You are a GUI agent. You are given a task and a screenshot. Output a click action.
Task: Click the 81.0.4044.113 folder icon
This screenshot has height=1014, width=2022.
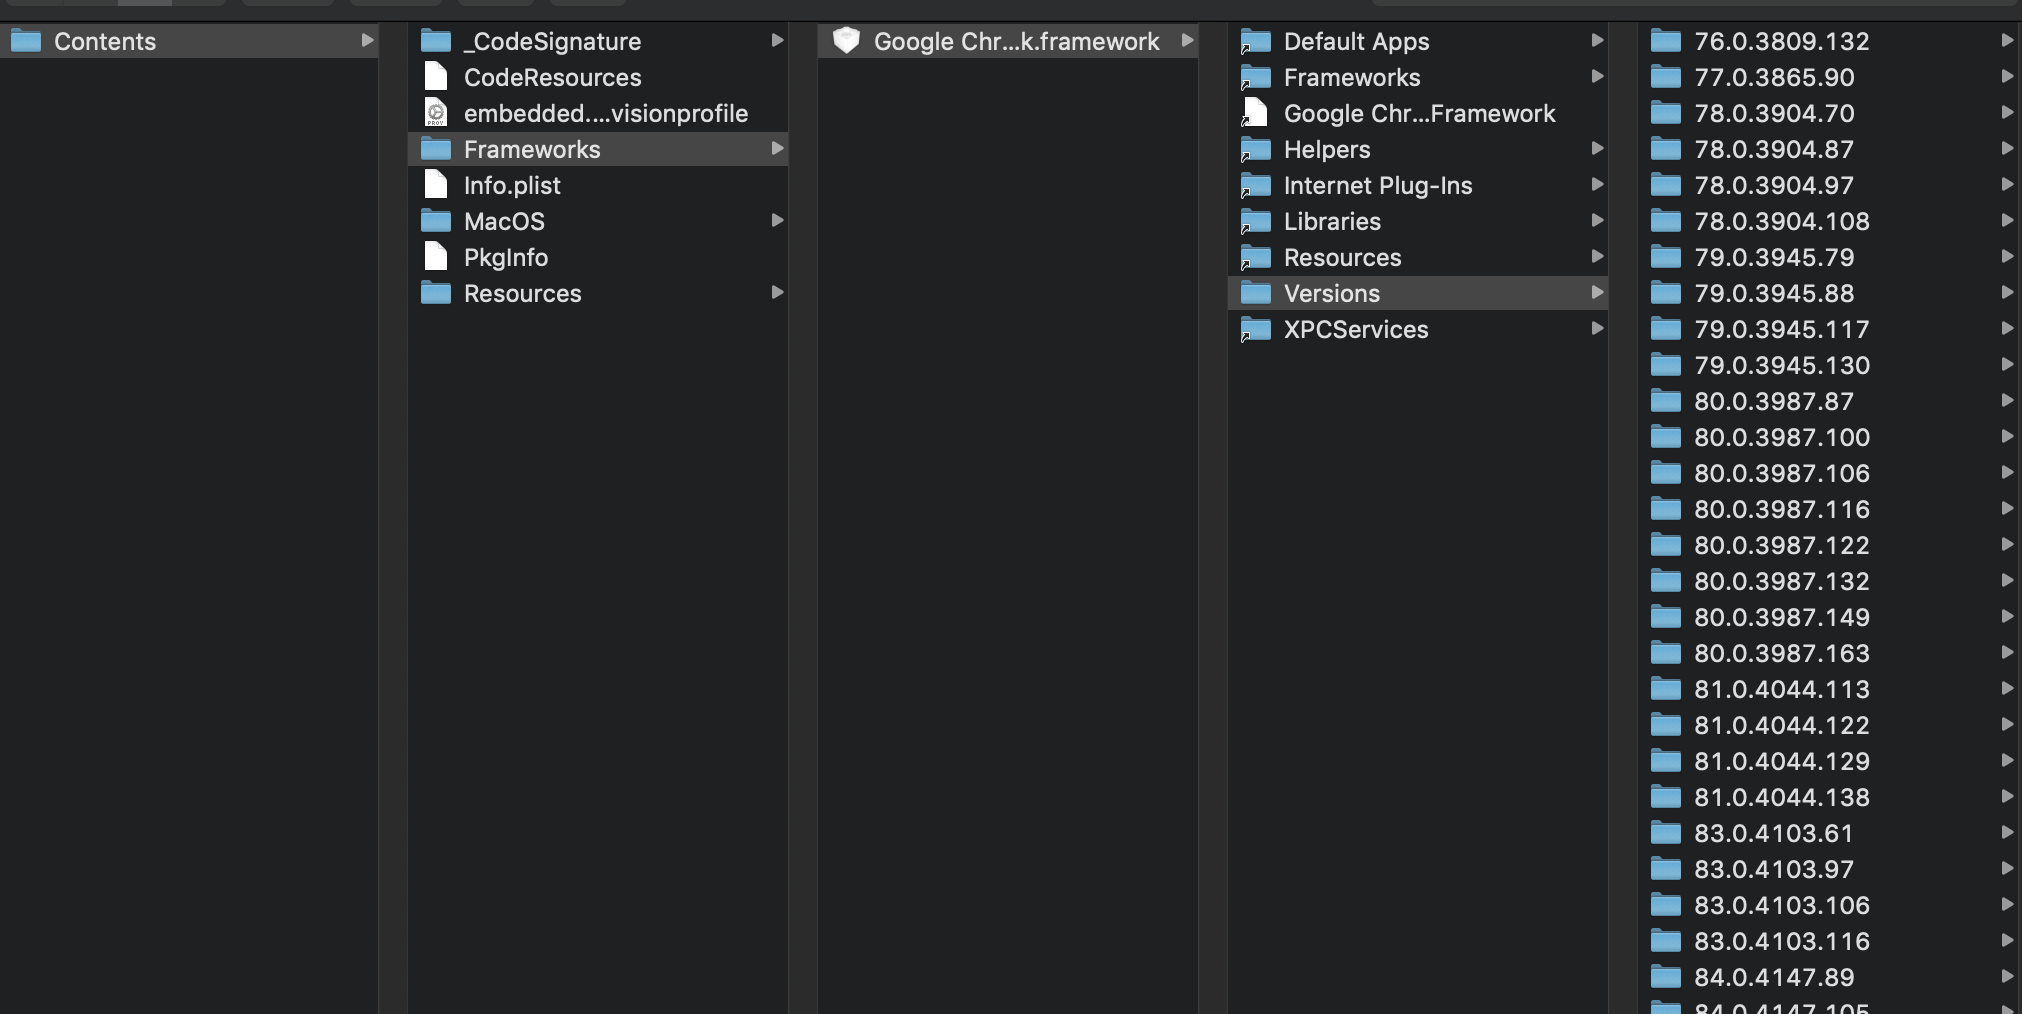pyautogui.click(x=1665, y=689)
